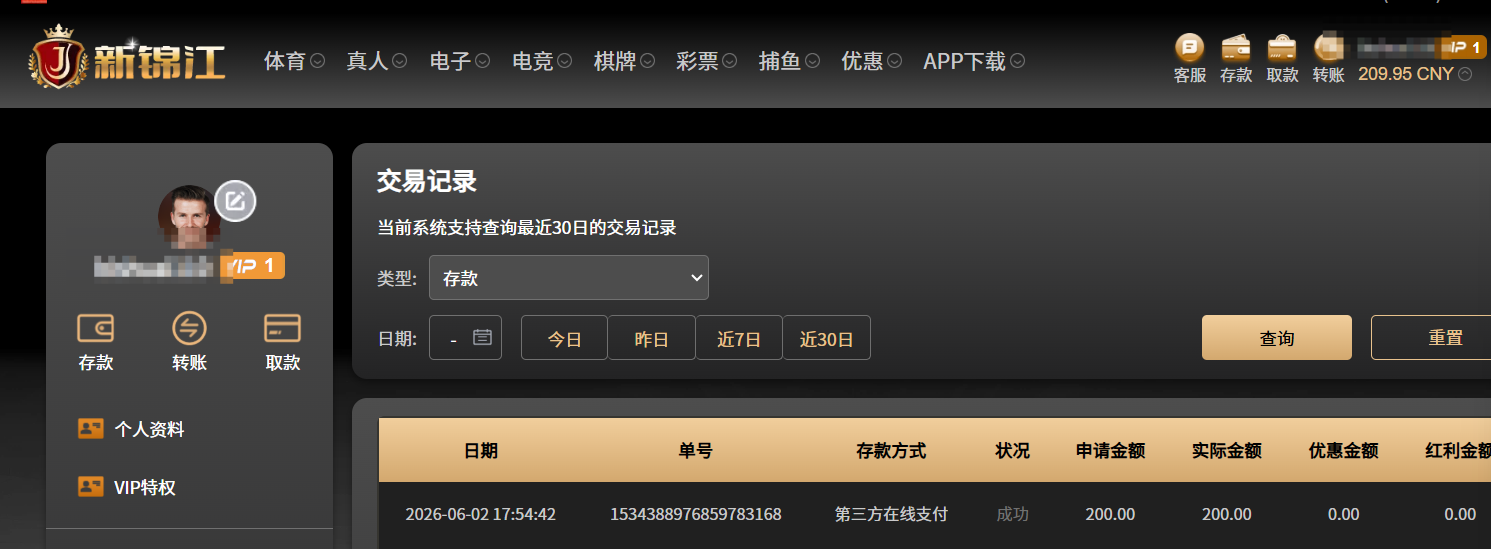This screenshot has height=549, width=1491.
Task: Click the 209.95 CNY balance text
Action: tap(1406, 74)
